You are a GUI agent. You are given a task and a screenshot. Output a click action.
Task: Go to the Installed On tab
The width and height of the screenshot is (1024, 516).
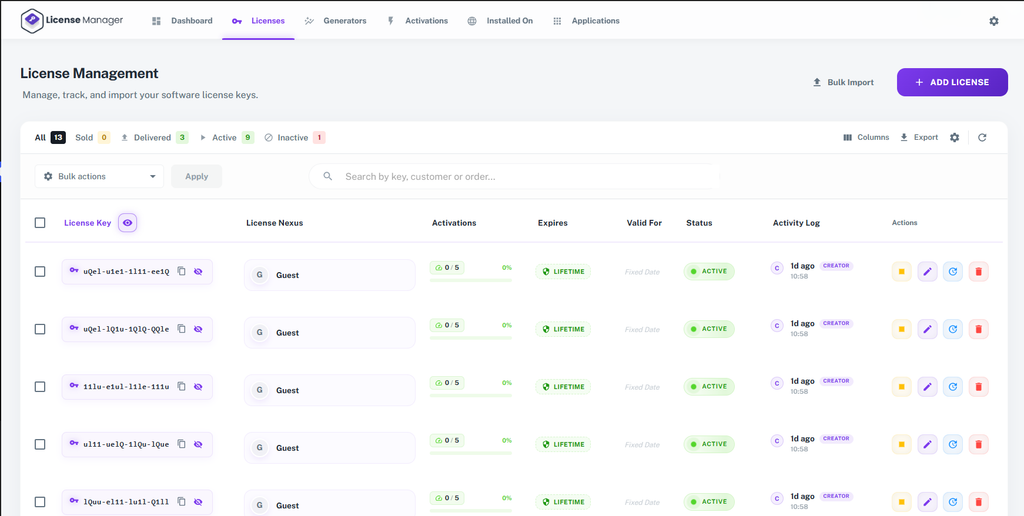click(500, 21)
